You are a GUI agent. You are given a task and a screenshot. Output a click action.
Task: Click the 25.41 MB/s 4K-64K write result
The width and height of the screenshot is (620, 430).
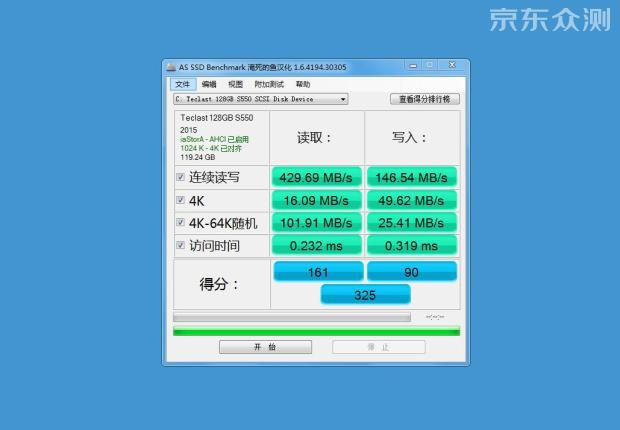click(x=412, y=223)
